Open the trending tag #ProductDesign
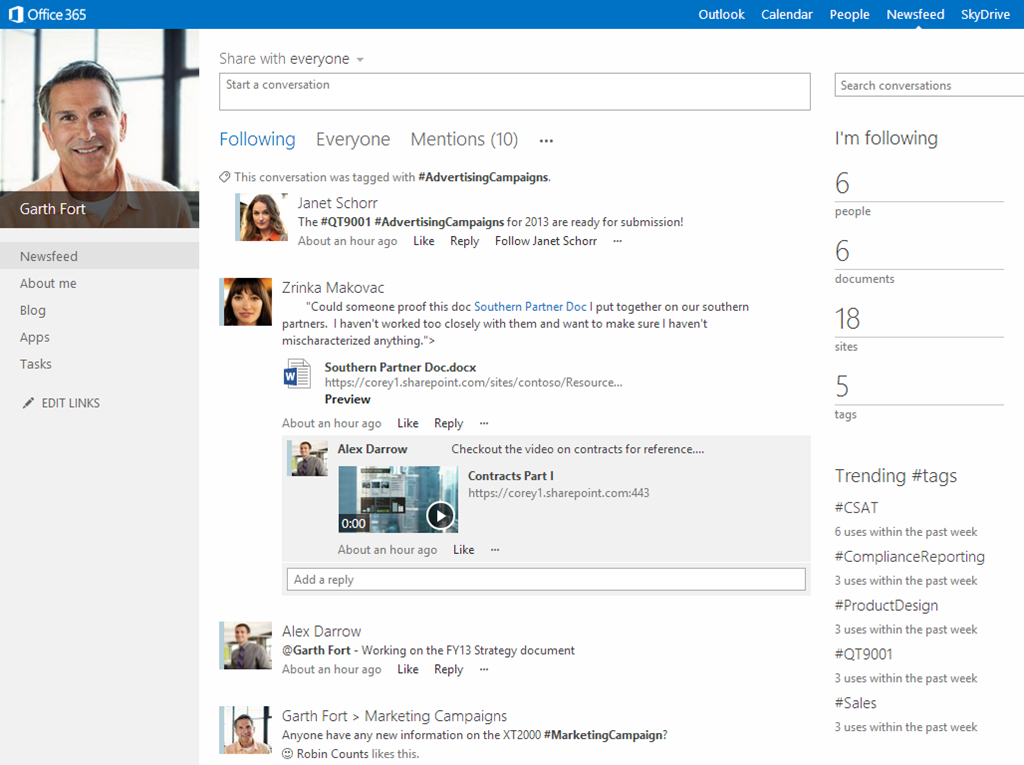The image size is (1024, 765). click(x=886, y=606)
